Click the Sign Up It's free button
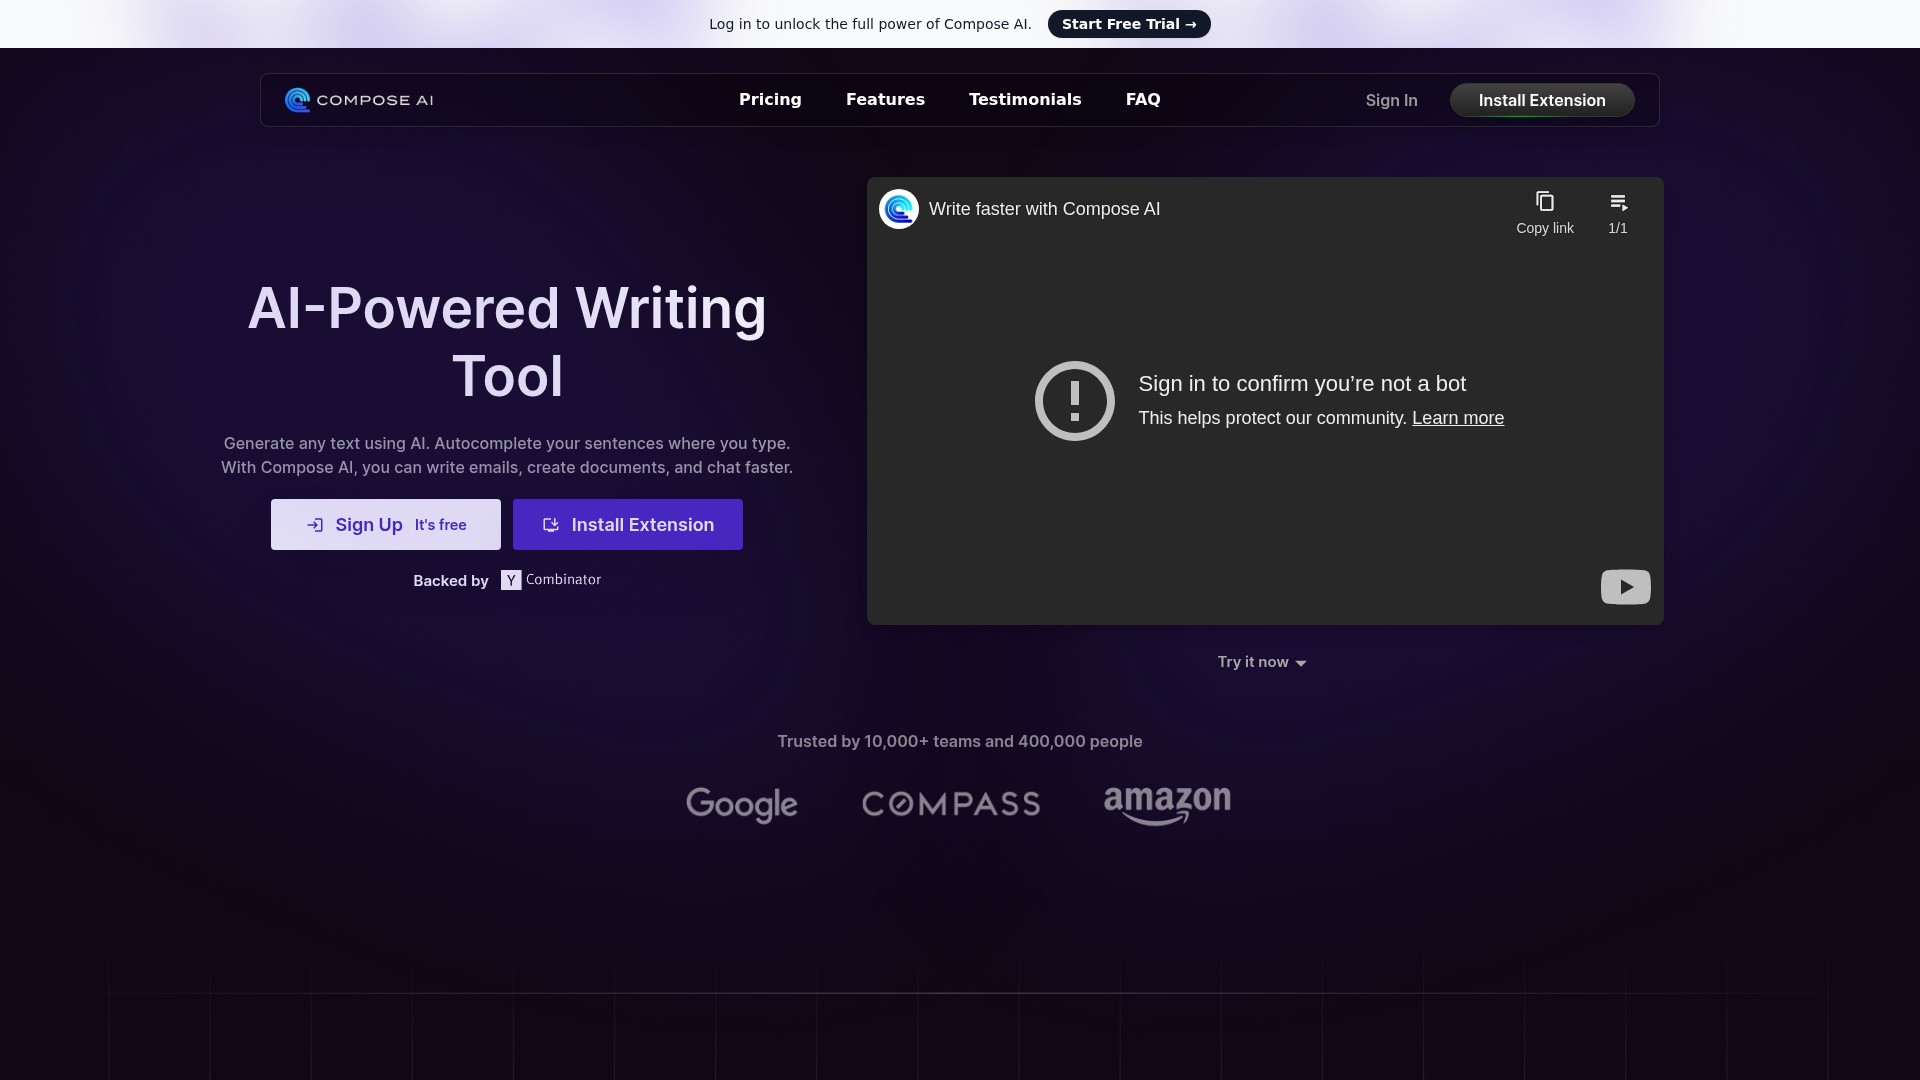 (385, 525)
